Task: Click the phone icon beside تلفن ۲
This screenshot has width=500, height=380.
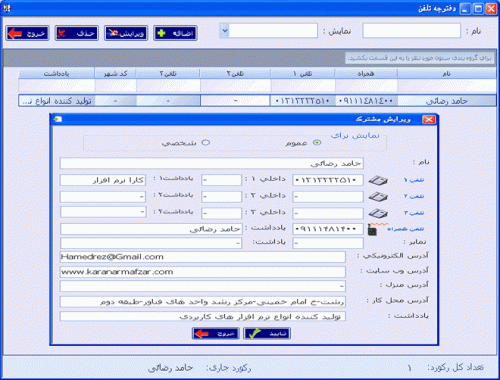Action: [378, 196]
